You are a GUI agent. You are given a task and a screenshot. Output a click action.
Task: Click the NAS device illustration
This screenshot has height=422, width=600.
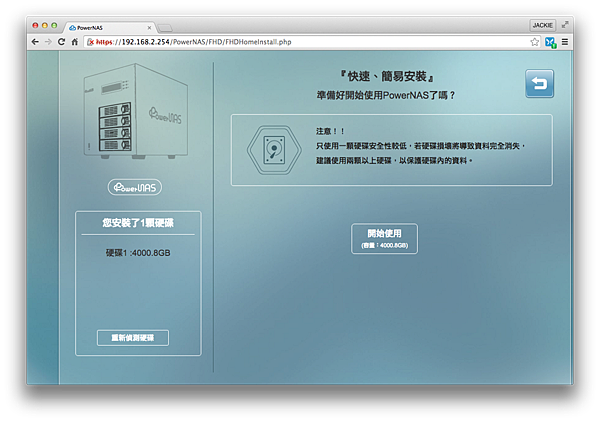pyautogui.click(x=135, y=111)
